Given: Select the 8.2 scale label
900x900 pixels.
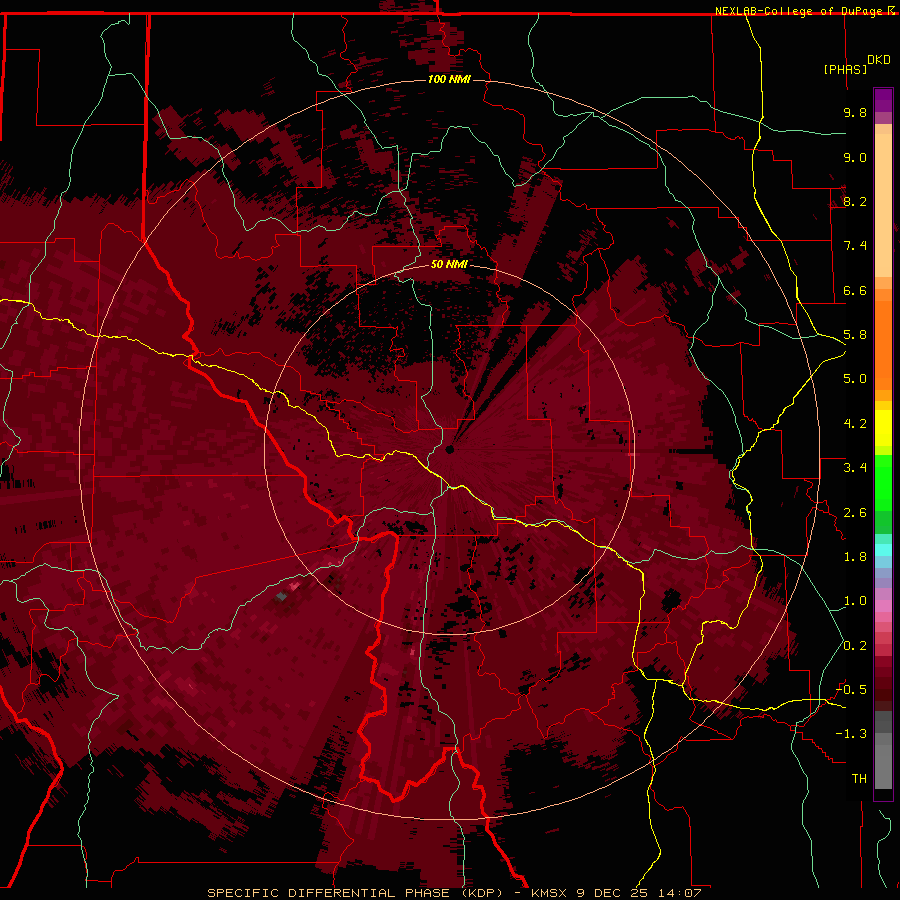Looking at the screenshot, I should click(855, 201).
